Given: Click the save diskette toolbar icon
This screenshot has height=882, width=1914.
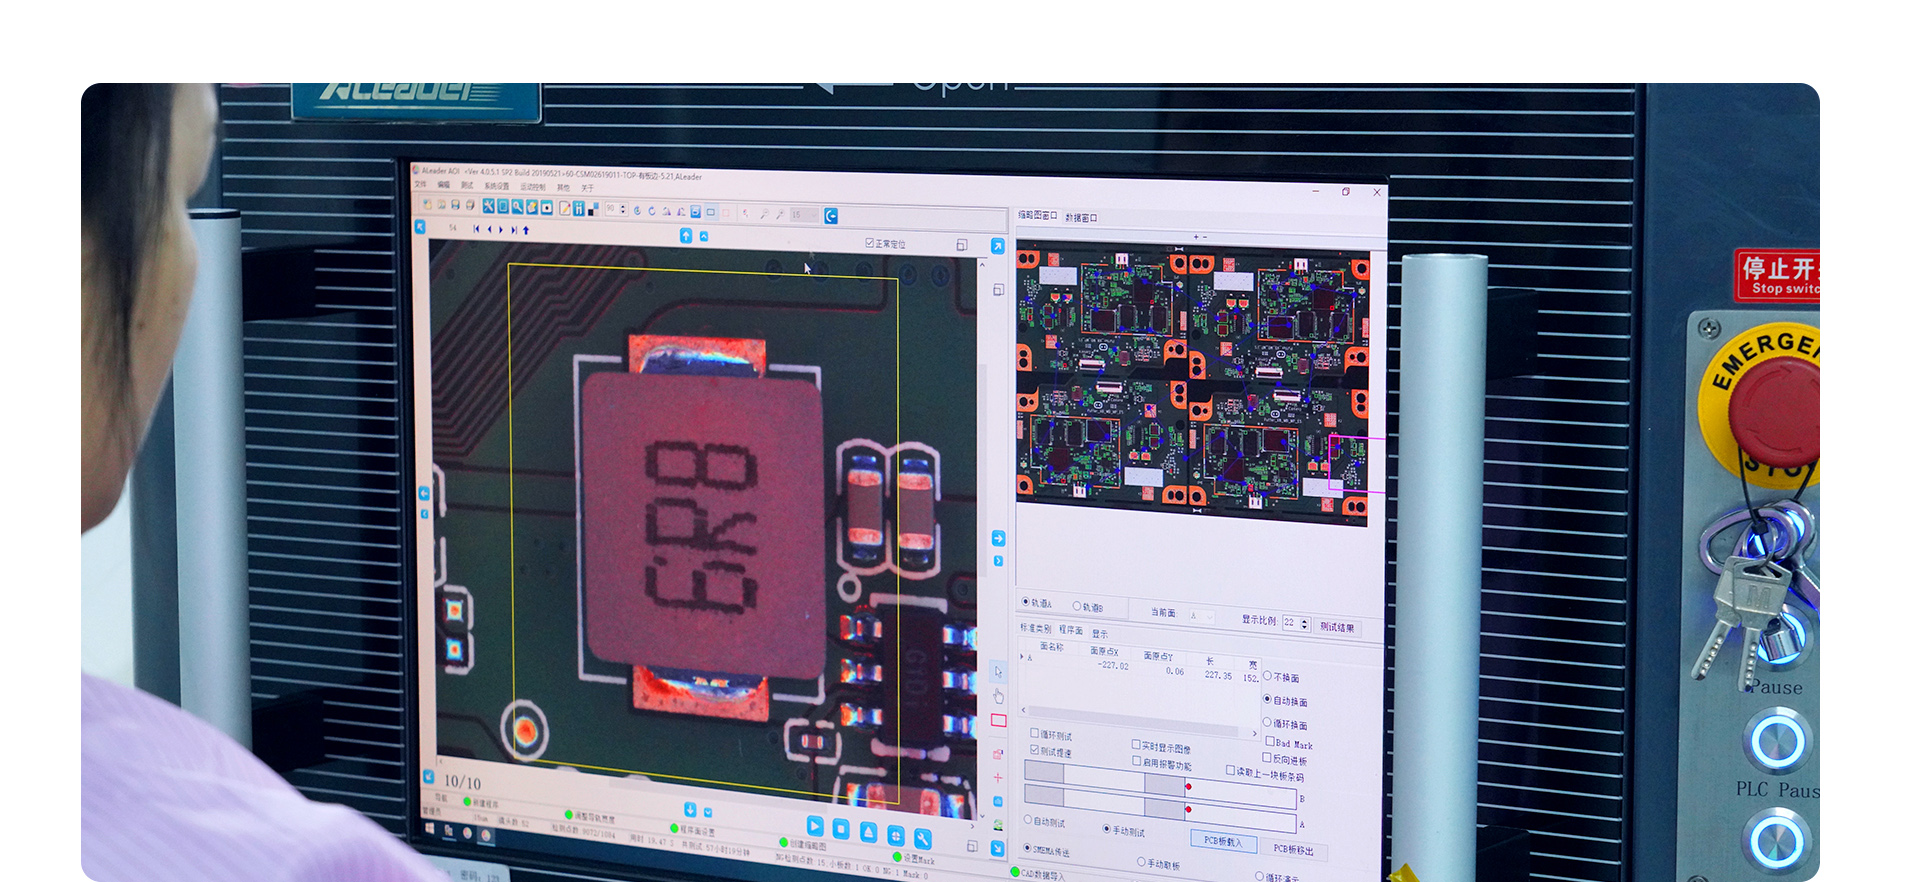Looking at the screenshot, I should (455, 205).
